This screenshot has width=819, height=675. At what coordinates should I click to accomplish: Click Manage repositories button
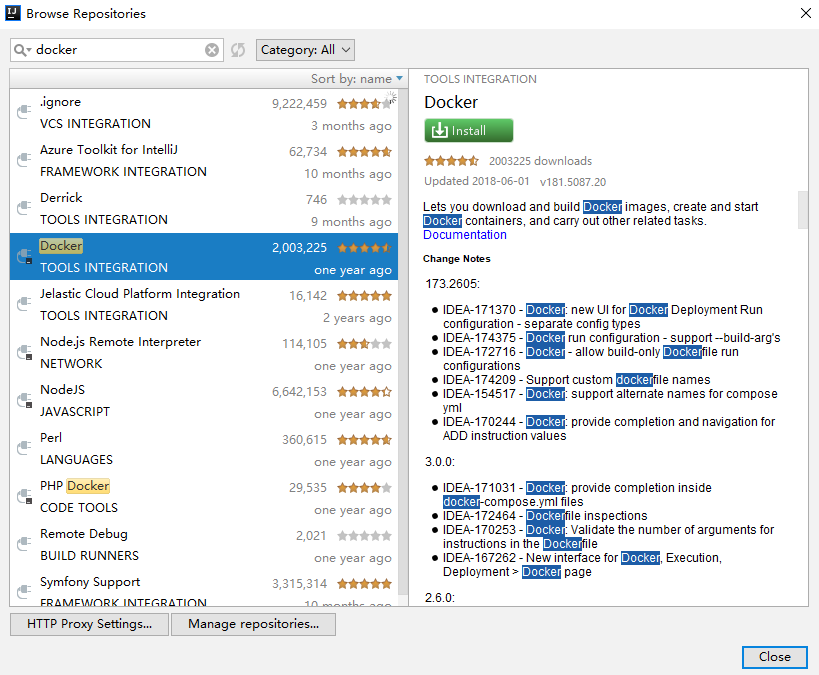[x=253, y=624]
